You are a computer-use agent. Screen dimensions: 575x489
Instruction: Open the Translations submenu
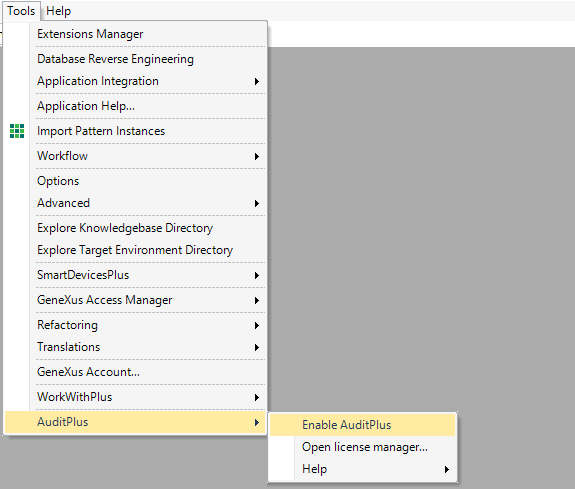pyautogui.click(x=135, y=347)
